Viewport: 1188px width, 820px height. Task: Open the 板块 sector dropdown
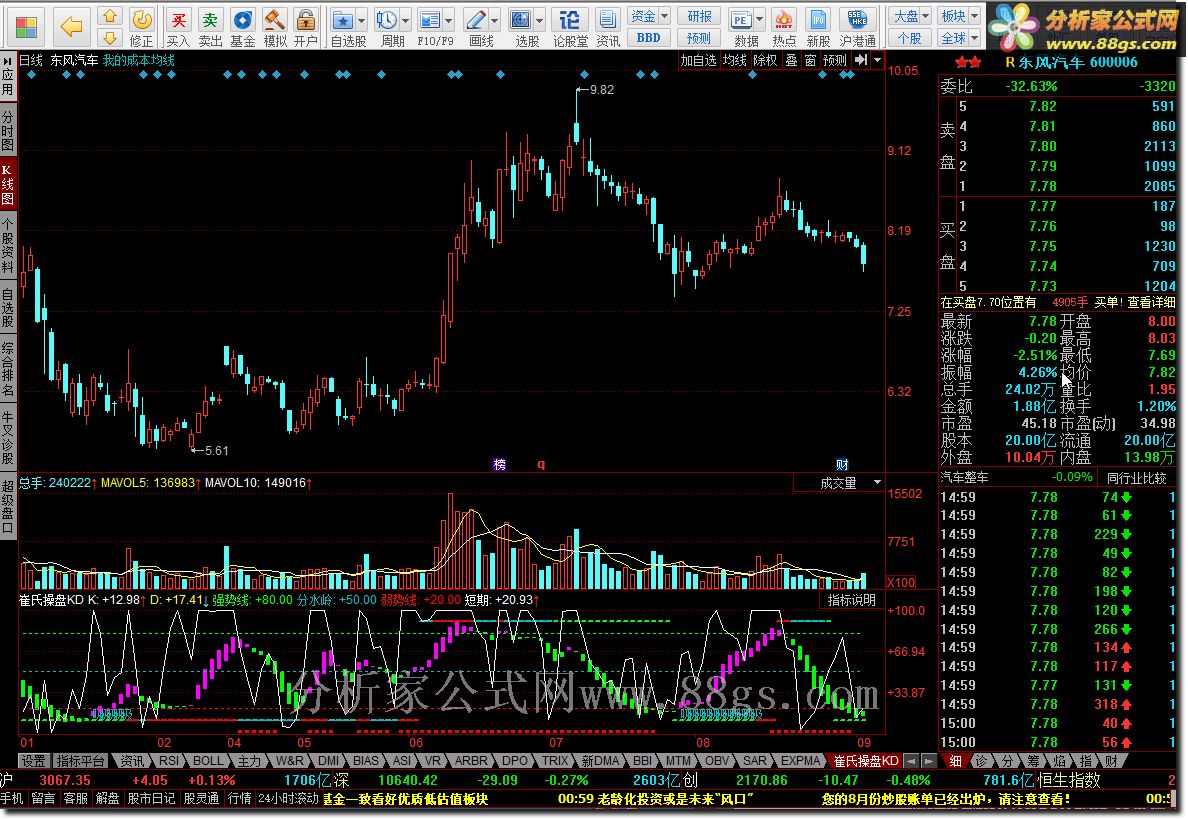(959, 16)
